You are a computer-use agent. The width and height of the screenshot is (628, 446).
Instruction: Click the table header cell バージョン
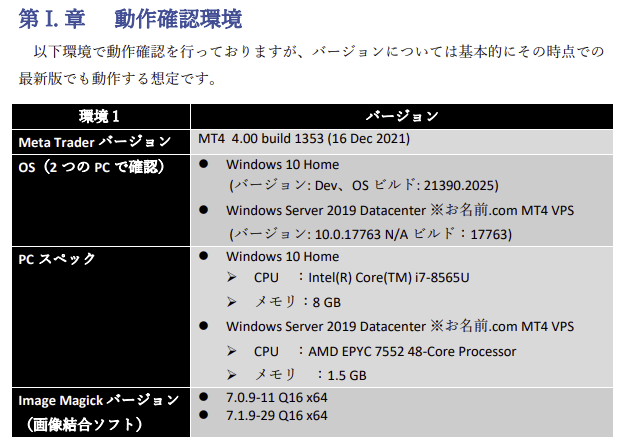pyautogui.click(x=402, y=116)
